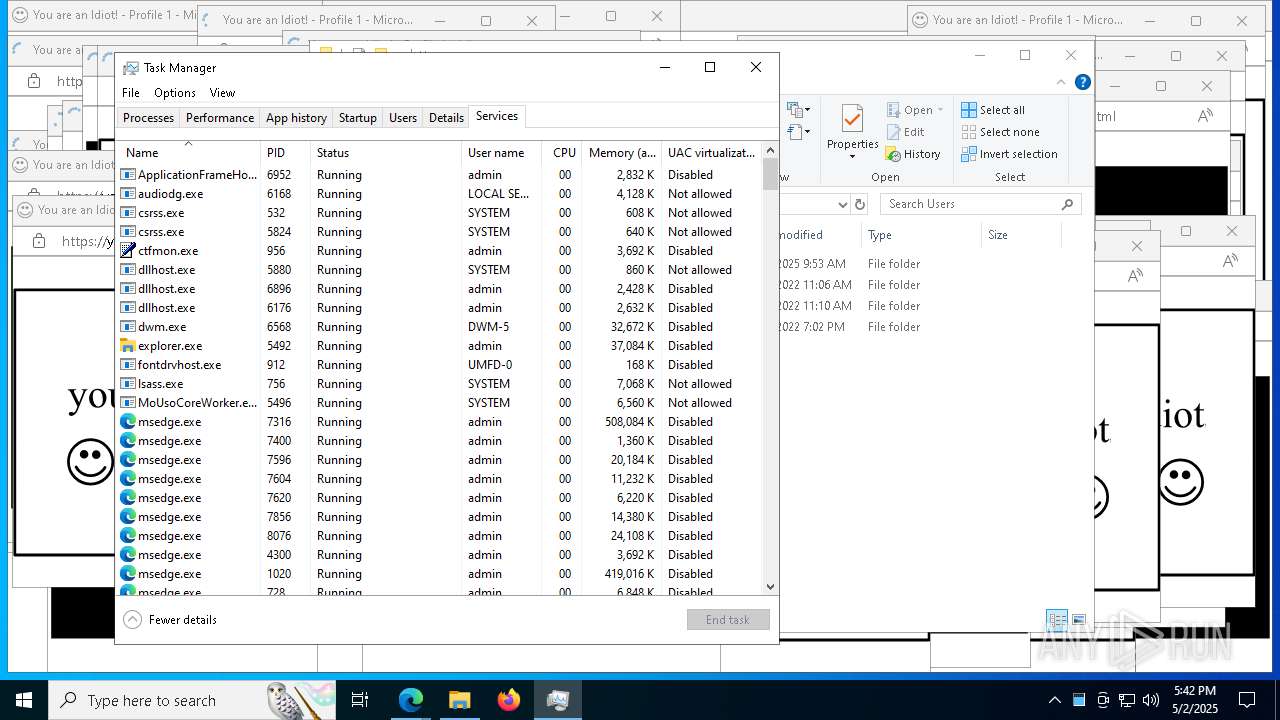Viewport: 1280px width, 720px height.
Task: Open Properties in the File Explorer ribbon
Action: (852, 132)
